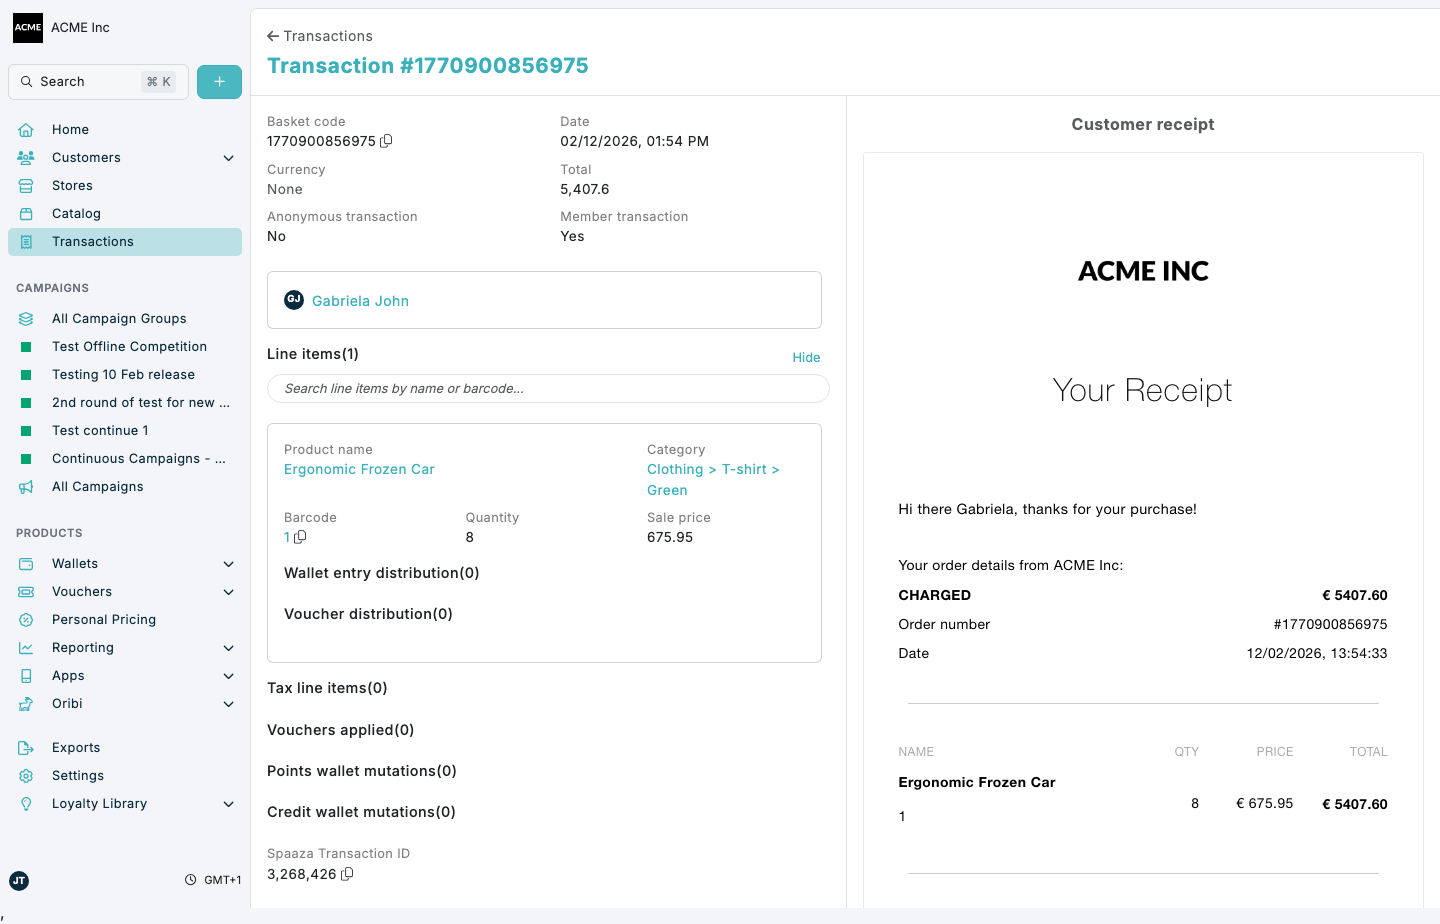The width and height of the screenshot is (1440, 924).
Task: Click inside the line items search field
Action: click(548, 388)
